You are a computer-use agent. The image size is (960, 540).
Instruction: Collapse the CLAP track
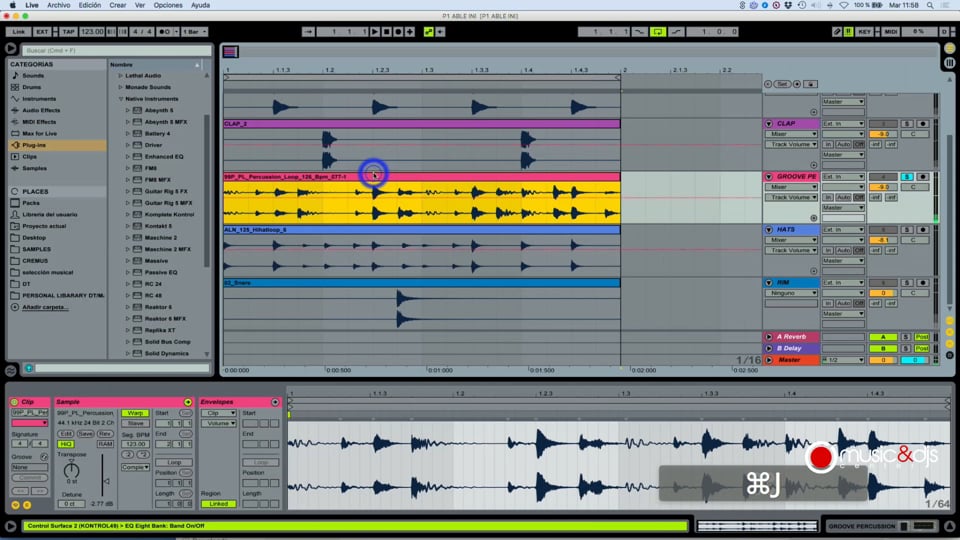(769, 124)
